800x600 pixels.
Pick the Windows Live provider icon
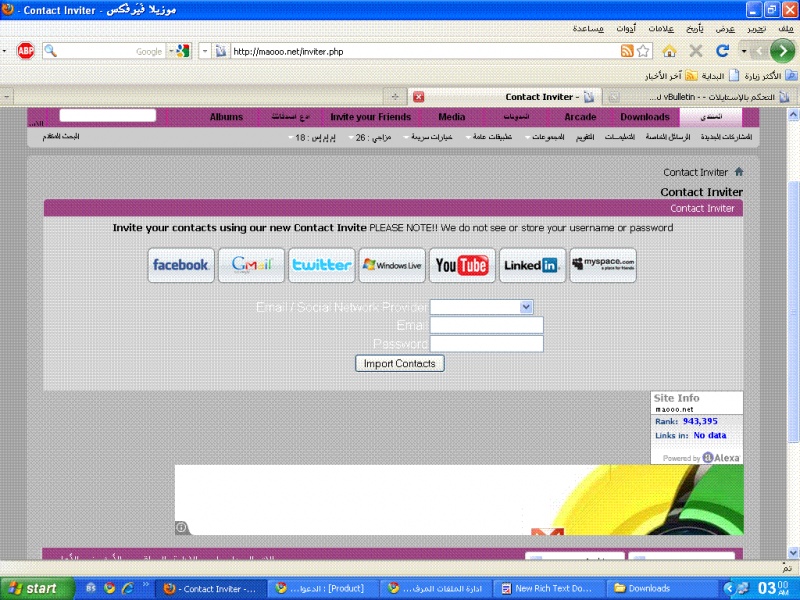[392, 265]
